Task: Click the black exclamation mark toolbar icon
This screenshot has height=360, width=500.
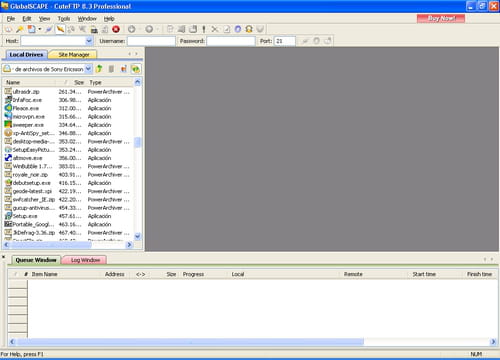Action: pos(204,29)
